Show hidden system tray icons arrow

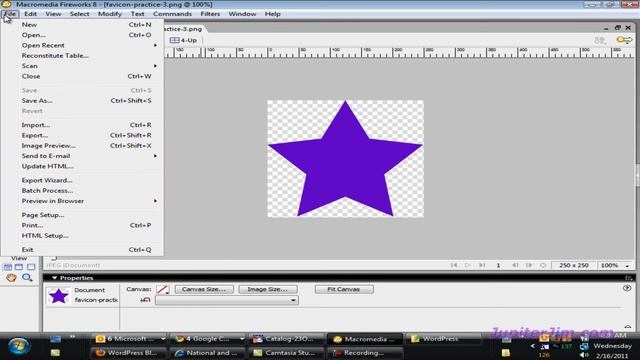pos(532,346)
